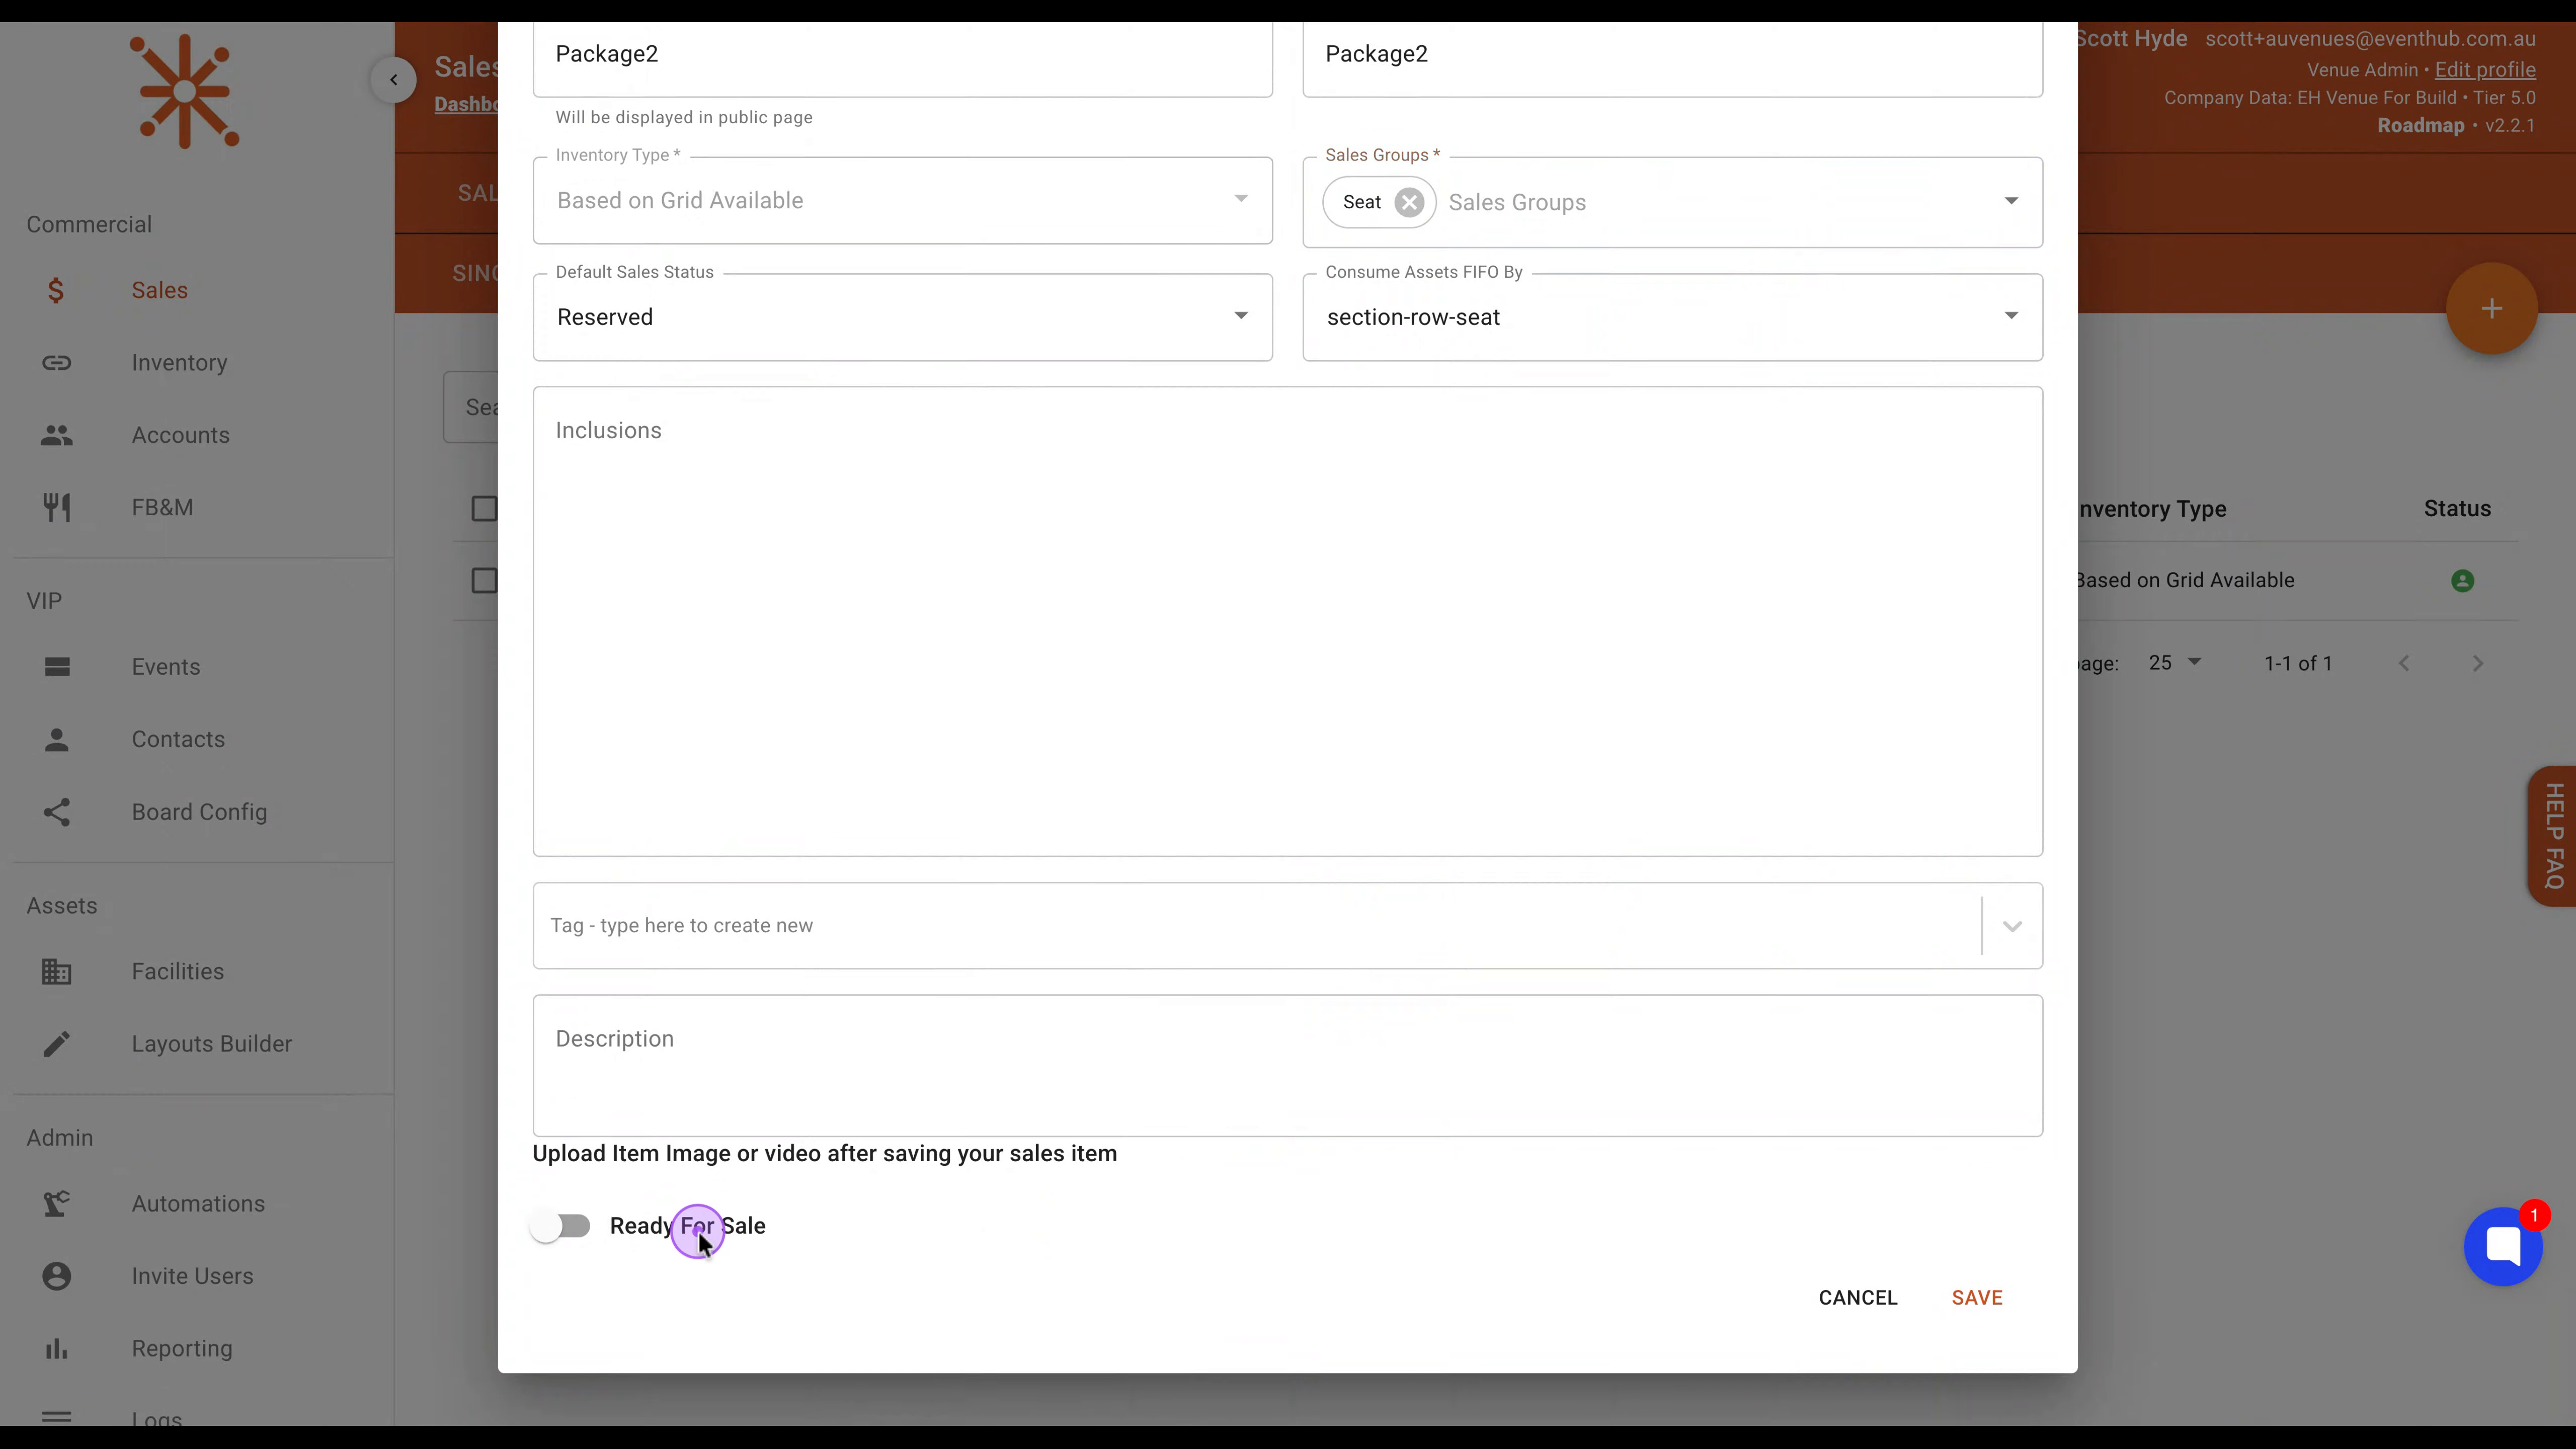Open the Sales Groups dropdown arrow
Screen dimensions: 2576x1449
(2011, 201)
